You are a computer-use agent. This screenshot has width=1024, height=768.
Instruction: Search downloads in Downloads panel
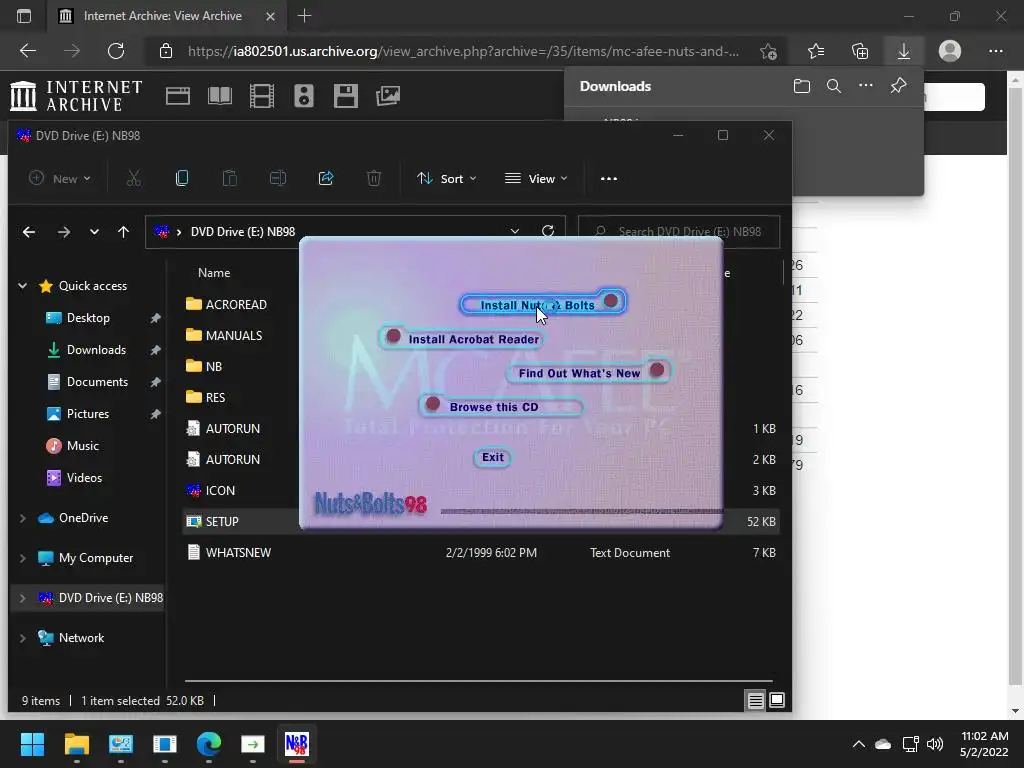pyautogui.click(x=834, y=86)
